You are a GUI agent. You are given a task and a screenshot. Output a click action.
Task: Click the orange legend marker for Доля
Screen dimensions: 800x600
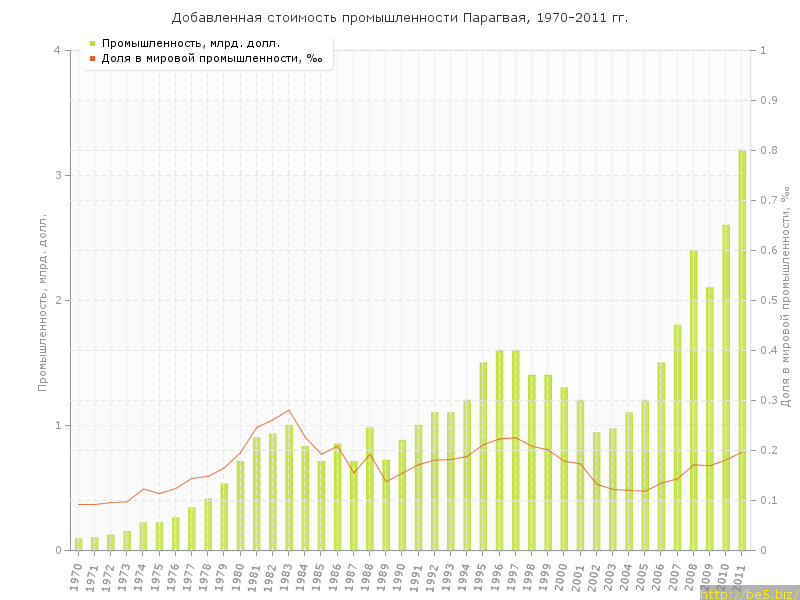(x=93, y=58)
